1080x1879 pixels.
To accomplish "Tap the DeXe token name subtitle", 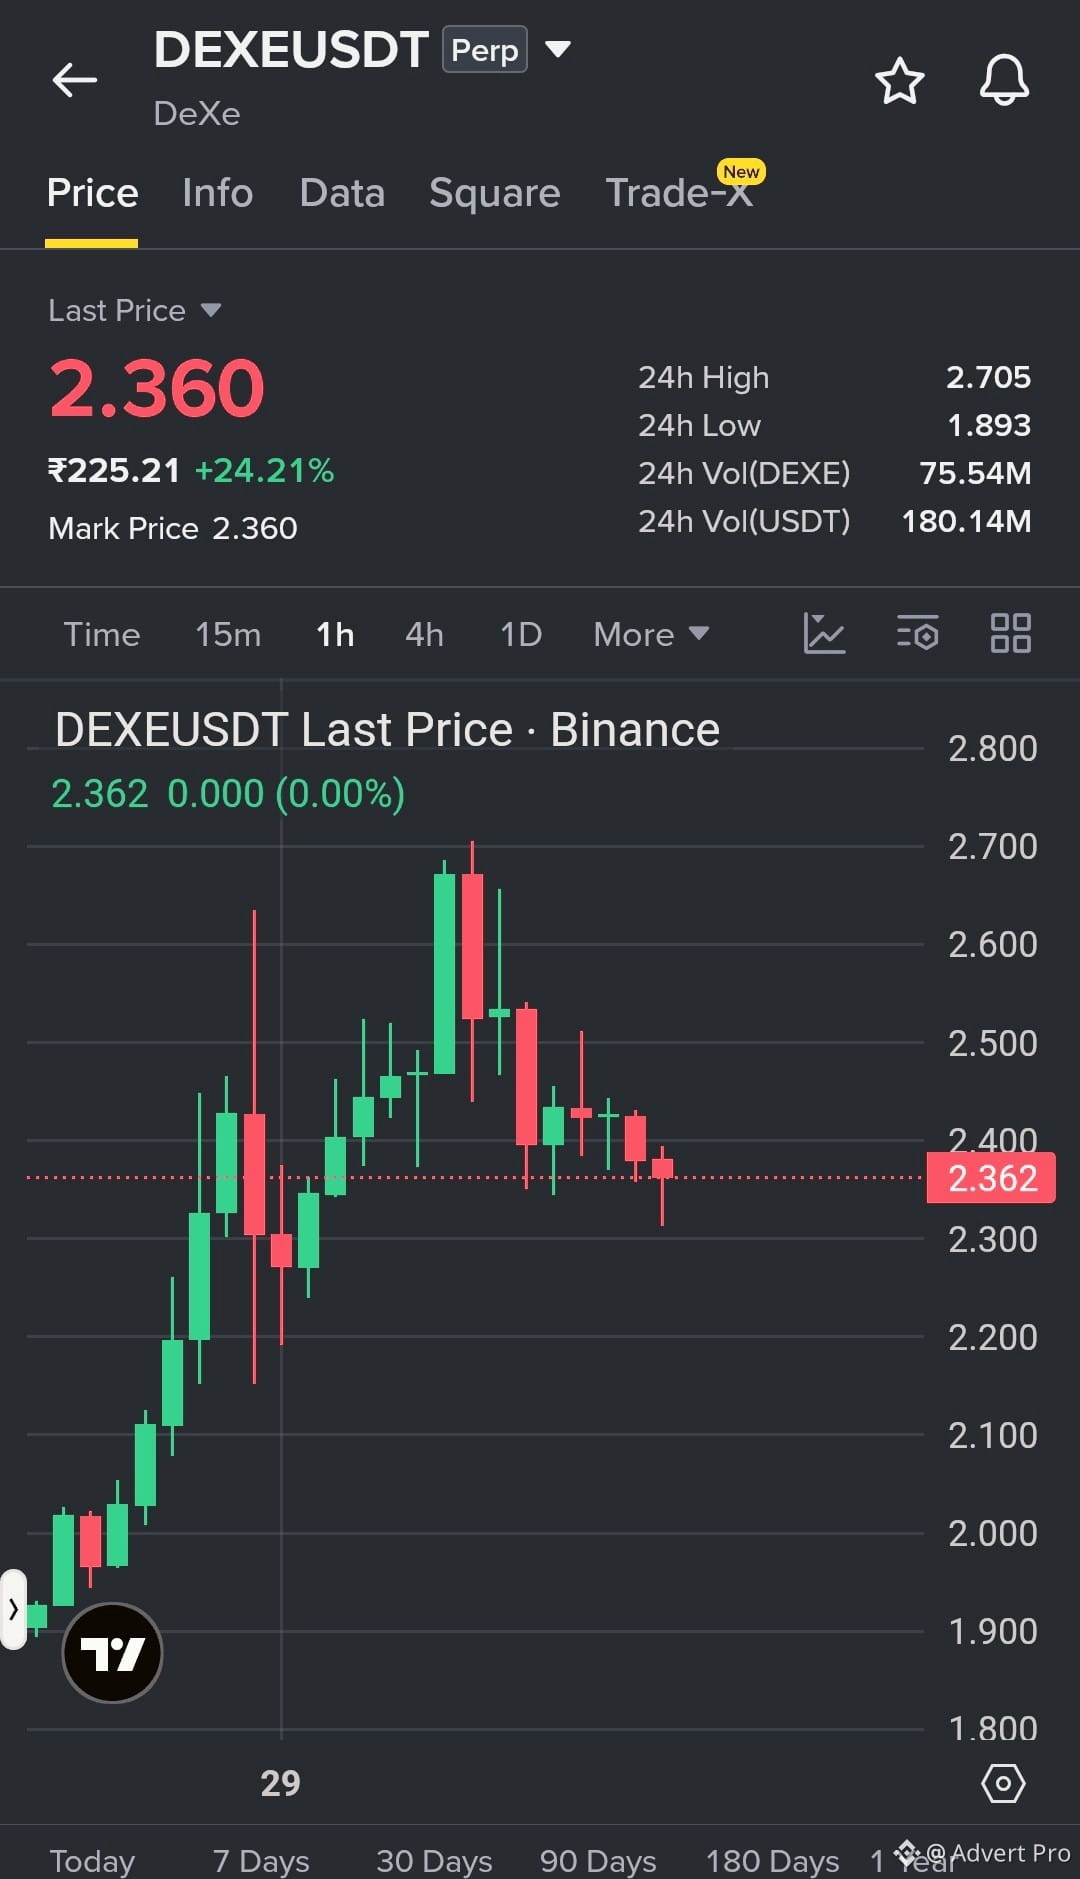I will [197, 114].
